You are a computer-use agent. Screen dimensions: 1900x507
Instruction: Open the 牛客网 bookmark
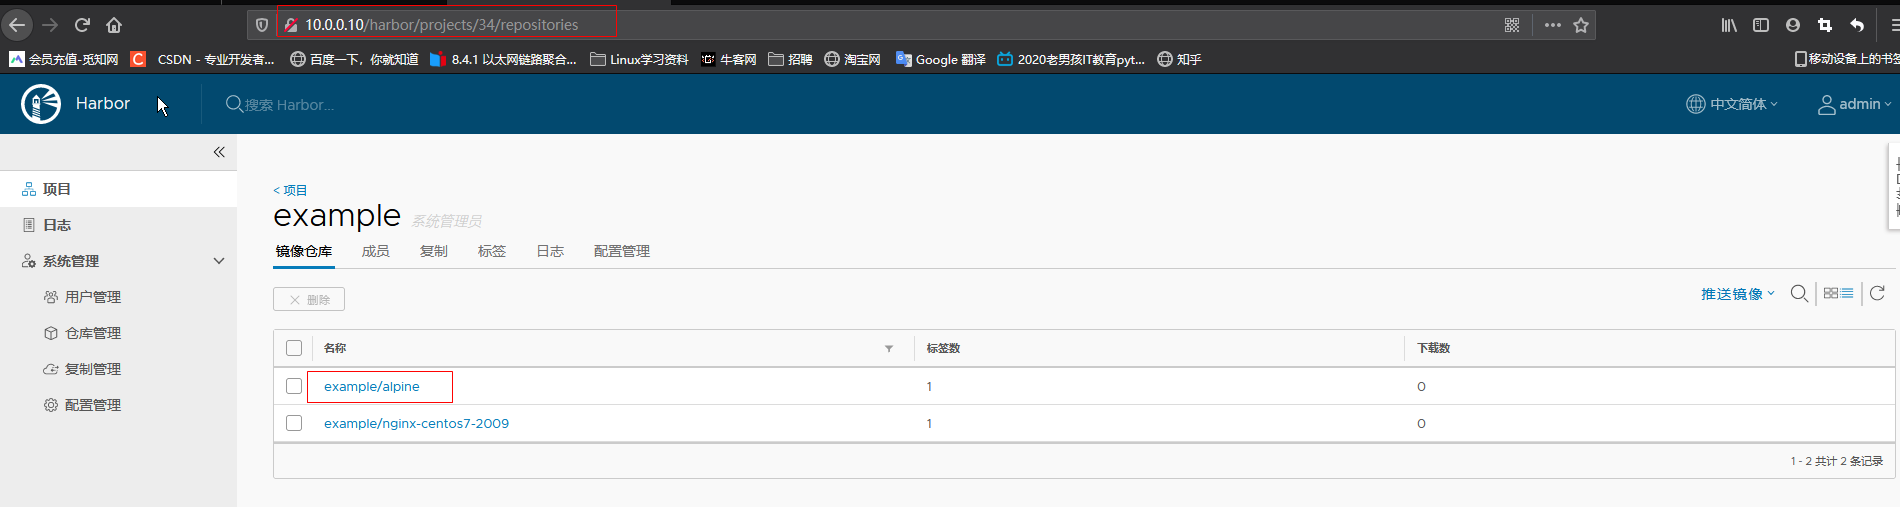(x=729, y=60)
